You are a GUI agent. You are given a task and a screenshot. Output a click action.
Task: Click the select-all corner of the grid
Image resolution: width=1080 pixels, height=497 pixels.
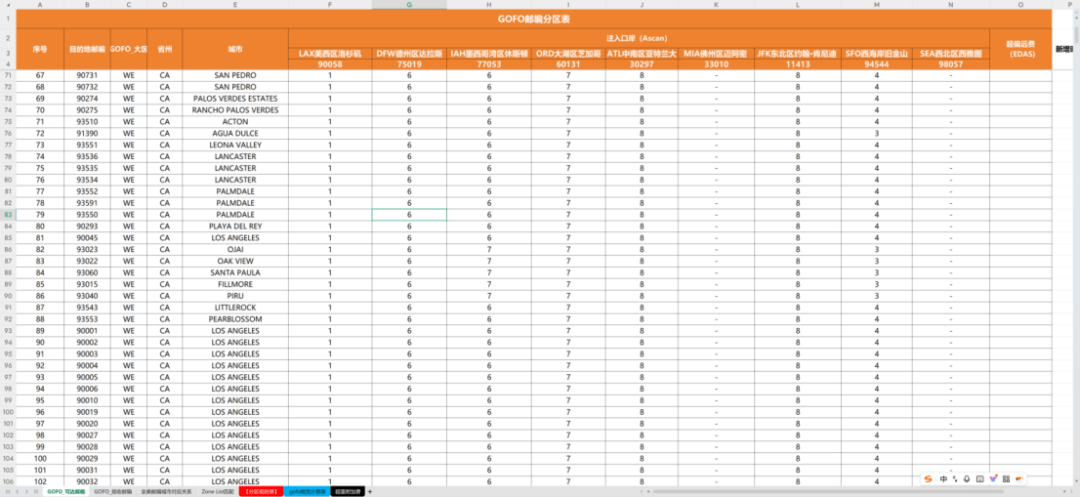click(x=9, y=5)
